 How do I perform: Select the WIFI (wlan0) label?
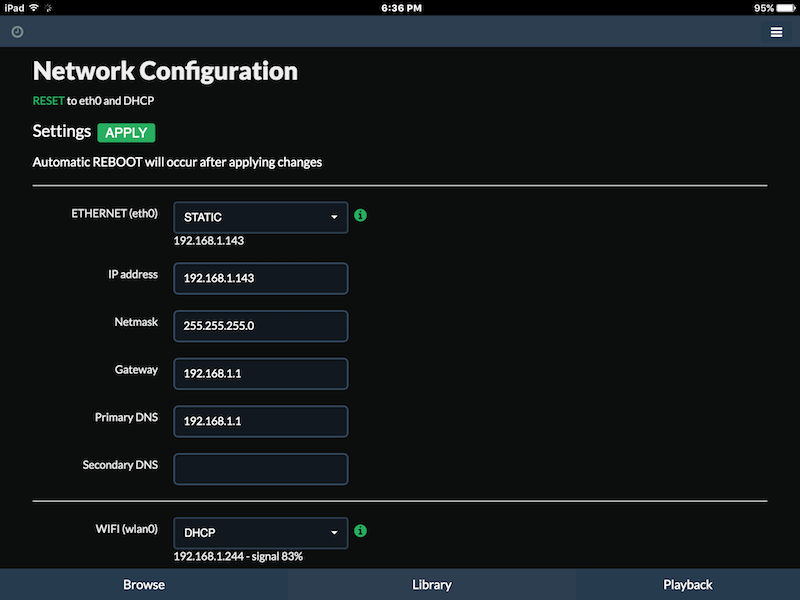point(127,529)
